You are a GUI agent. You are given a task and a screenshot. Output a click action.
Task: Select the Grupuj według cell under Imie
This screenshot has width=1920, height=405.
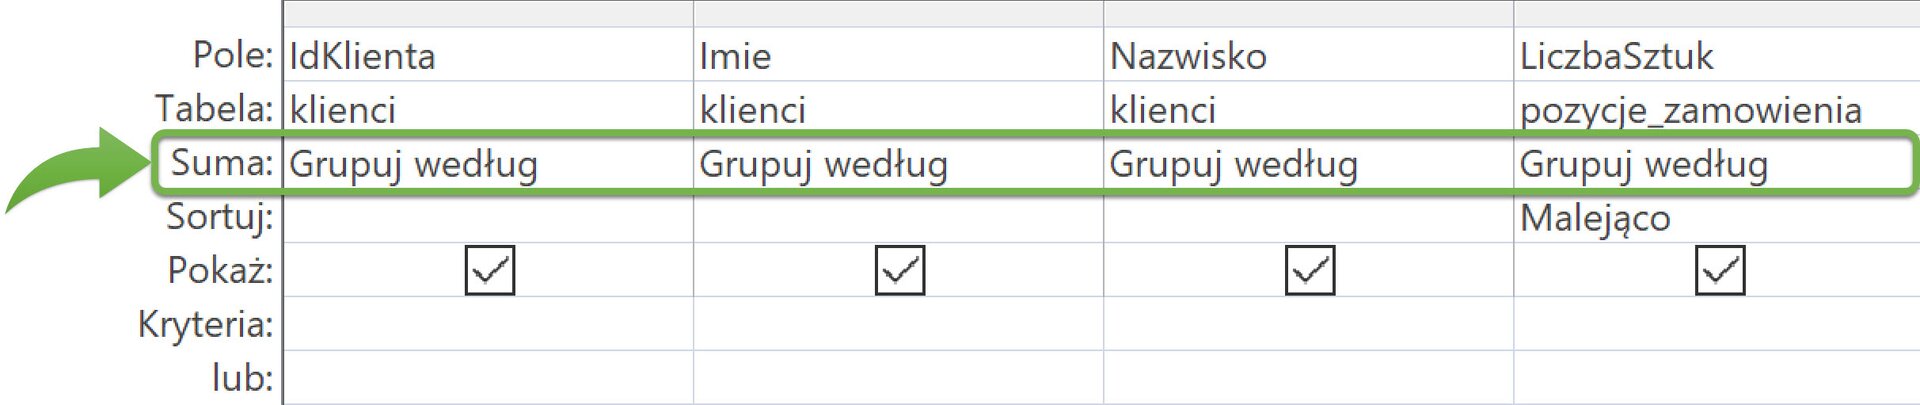tap(898, 163)
